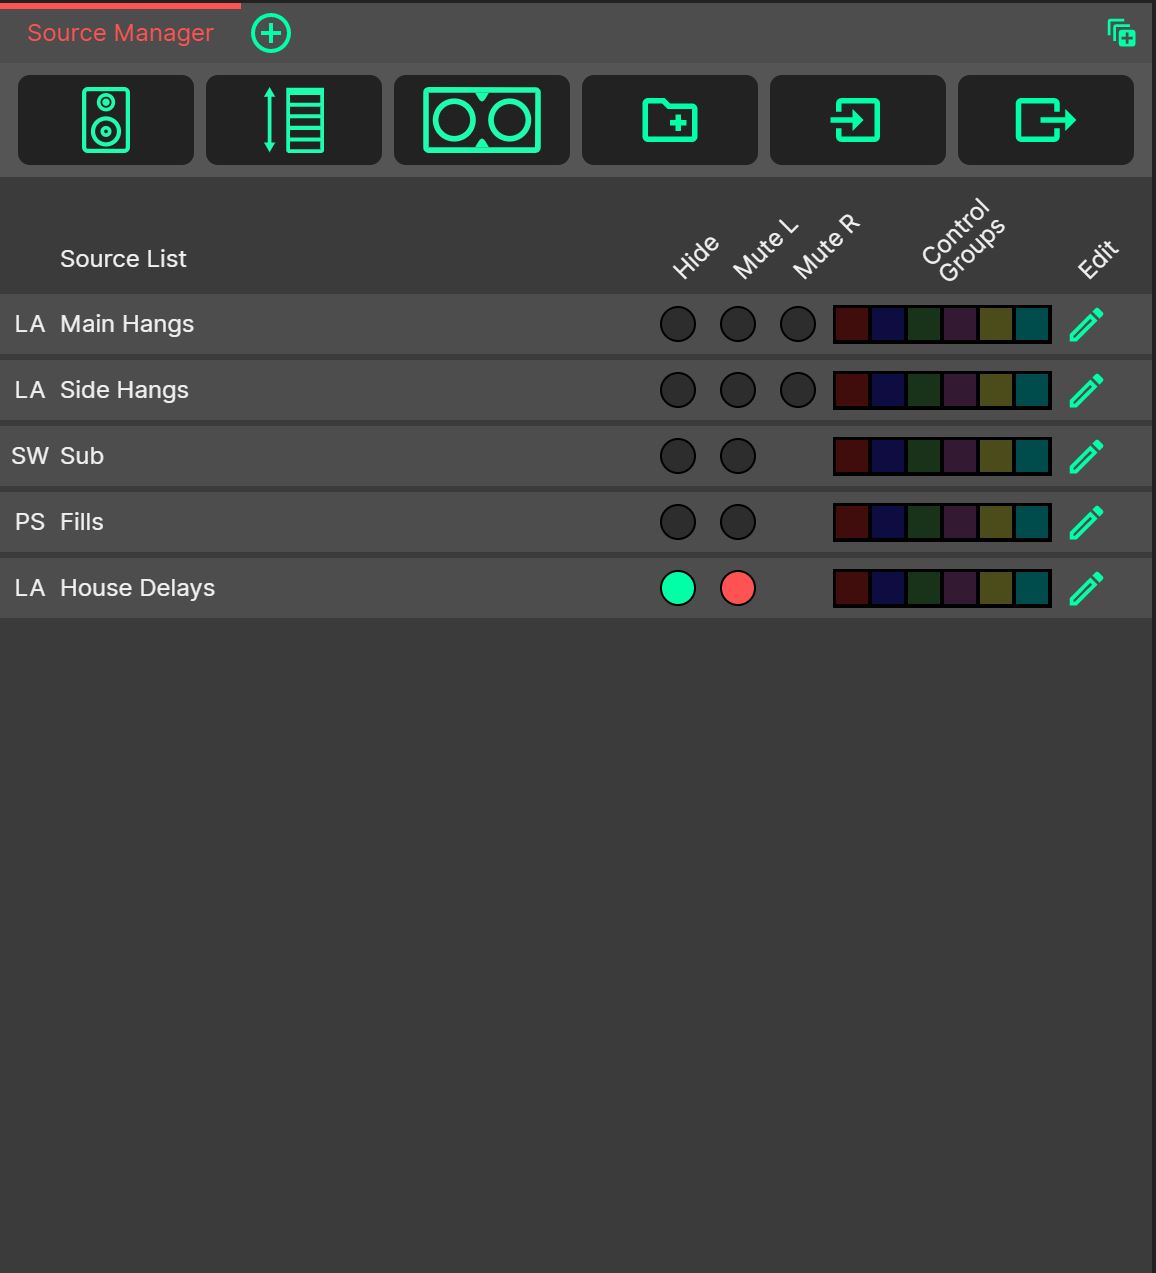Open the duplicate window icon top right
Image resolution: width=1156 pixels, height=1273 pixels.
tap(1121, 33)
